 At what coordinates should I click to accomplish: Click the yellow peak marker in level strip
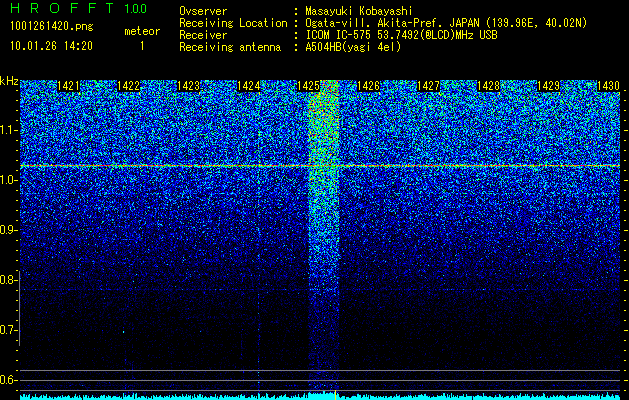[335, 395]
